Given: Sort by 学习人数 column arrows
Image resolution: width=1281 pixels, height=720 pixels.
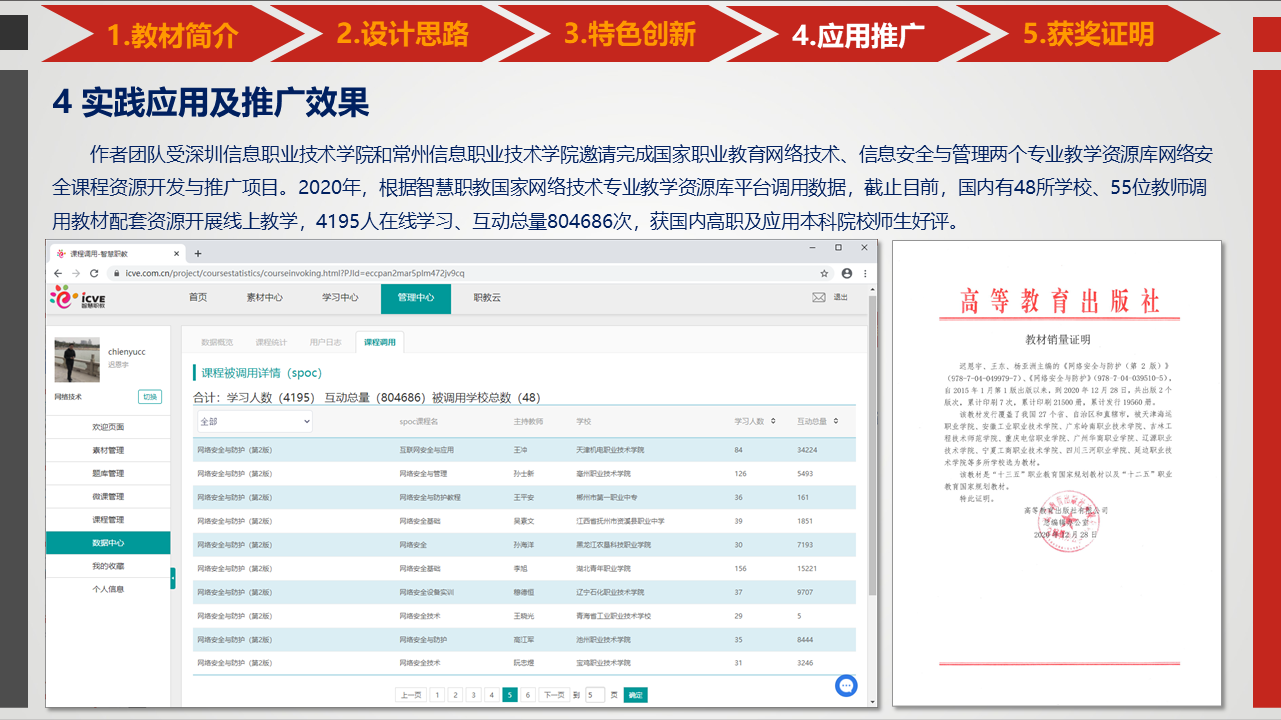Looking at the screenshot, I should click(773, 421).
